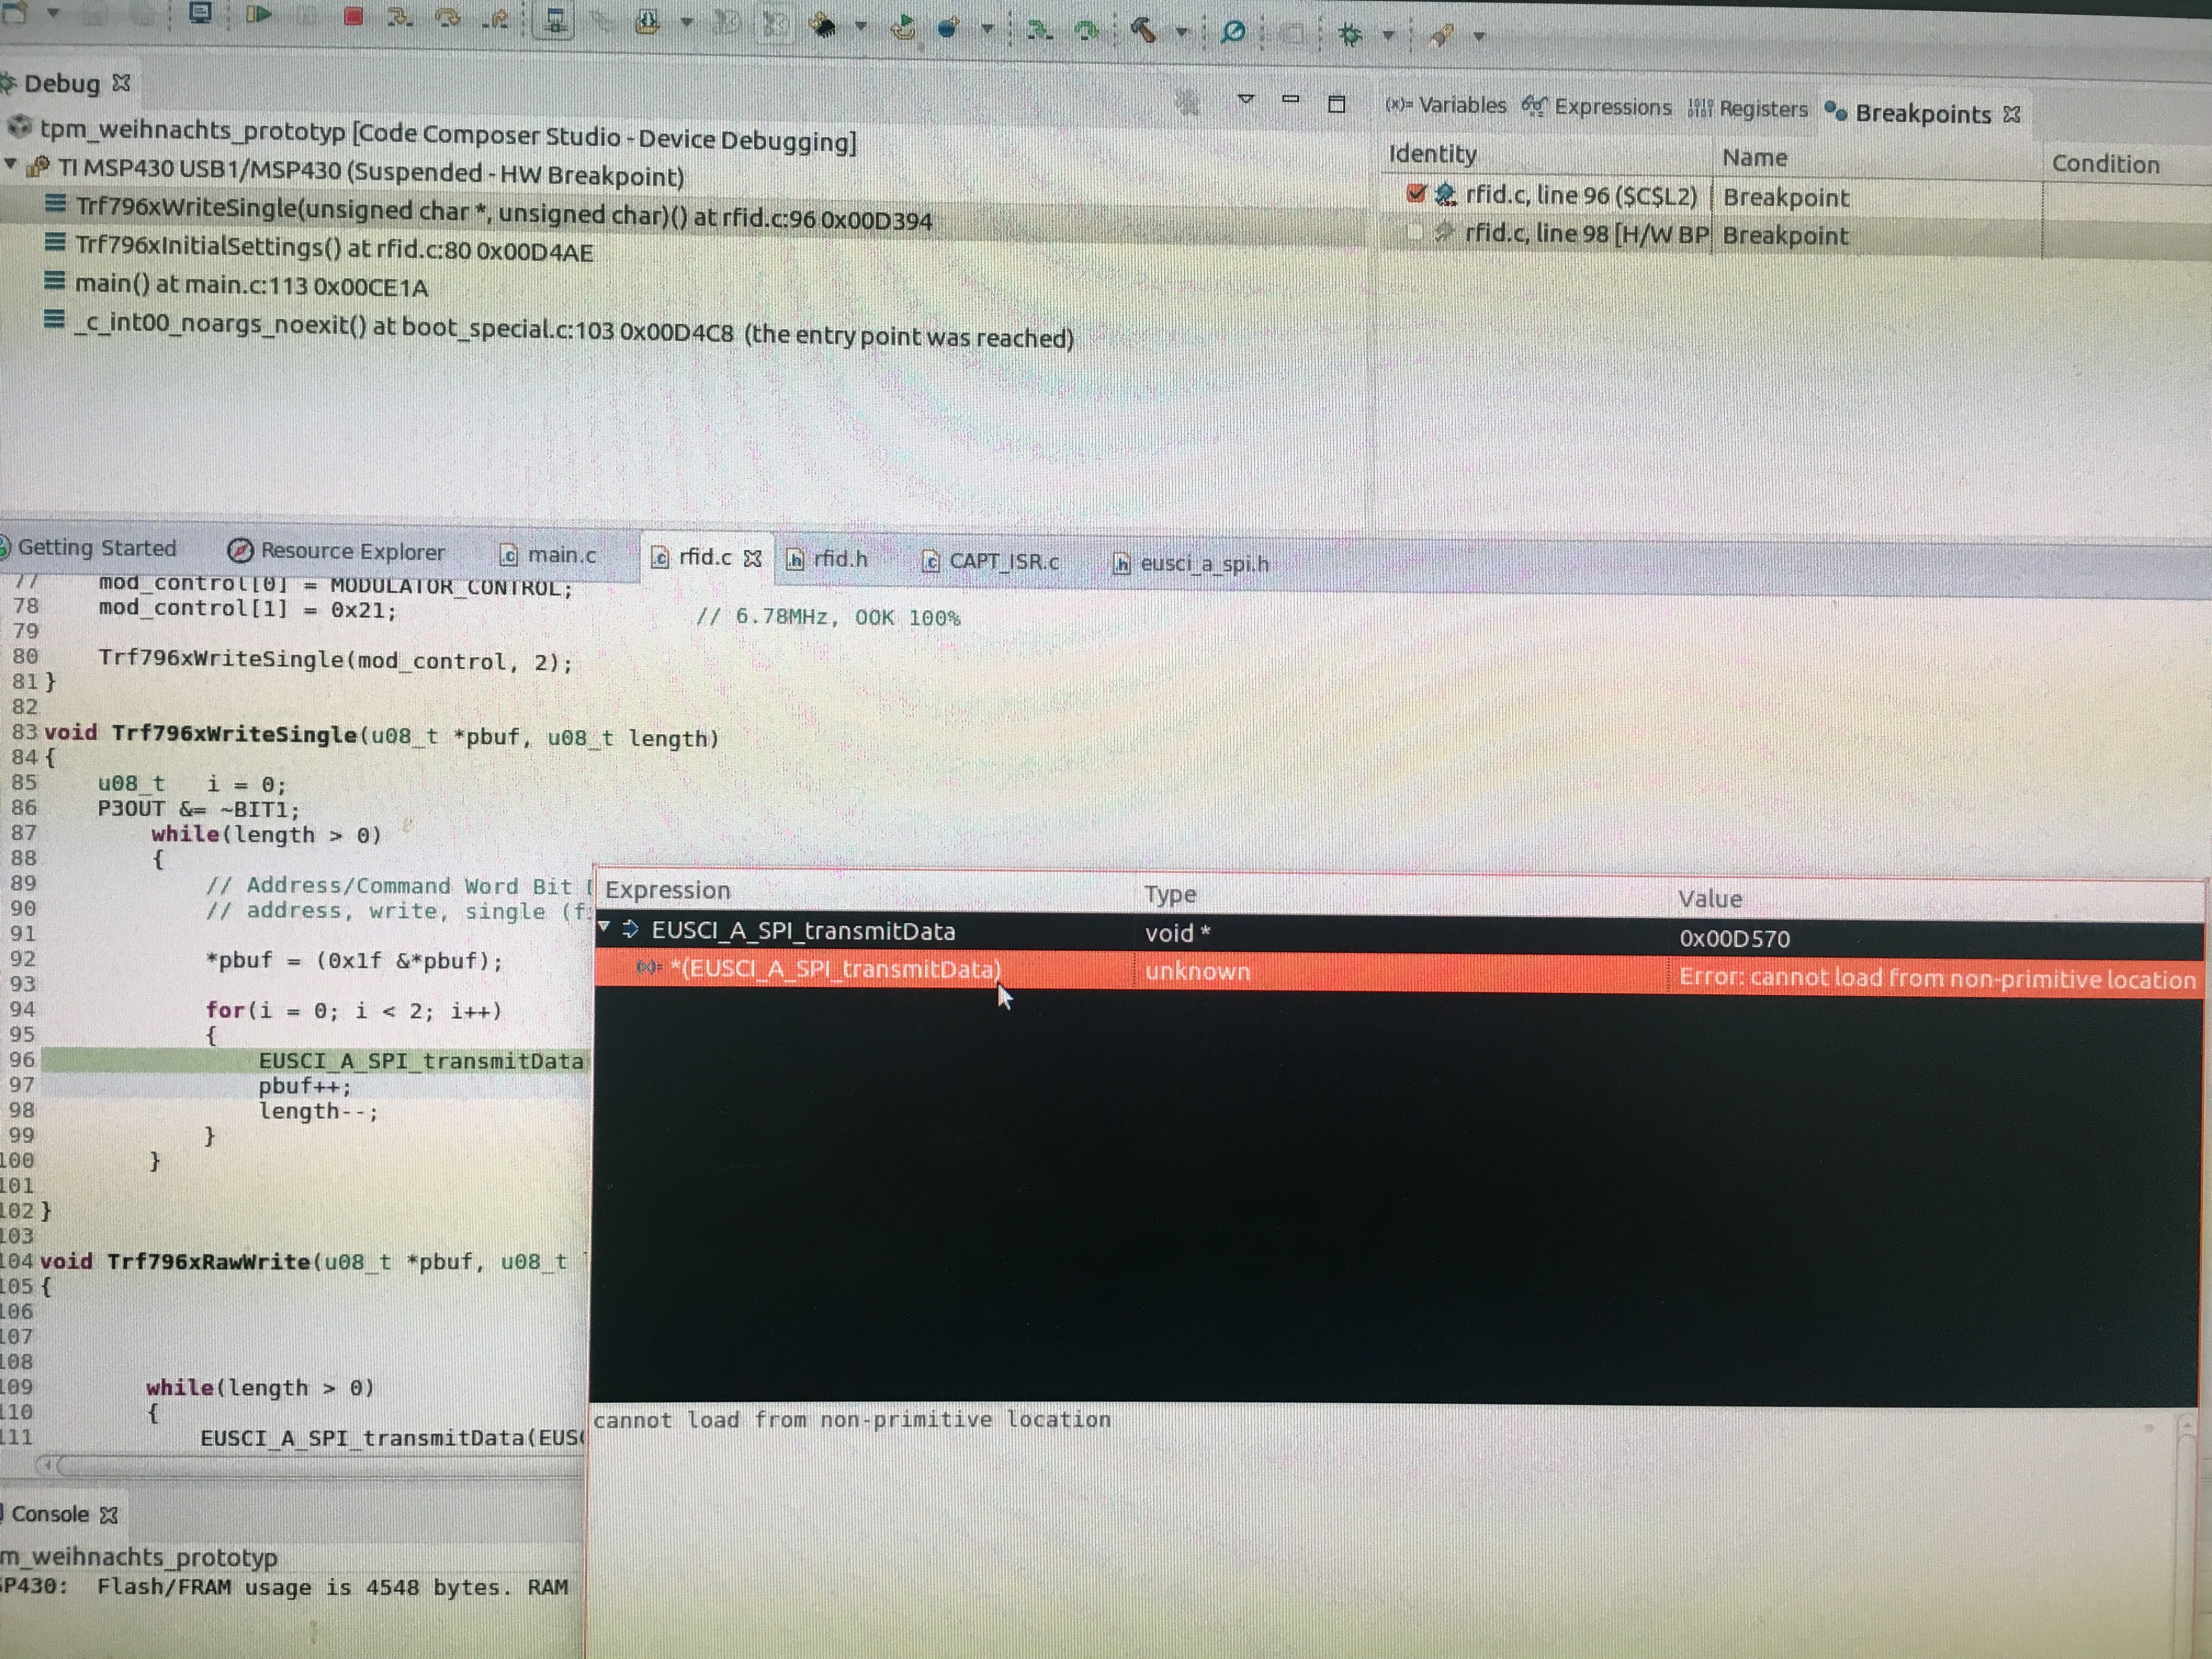The height and width of the screenshot is (1659, 2212).
Task: Collapse the EUSCI_A_SPI_transmitData expression row
Action: [604, 927]
